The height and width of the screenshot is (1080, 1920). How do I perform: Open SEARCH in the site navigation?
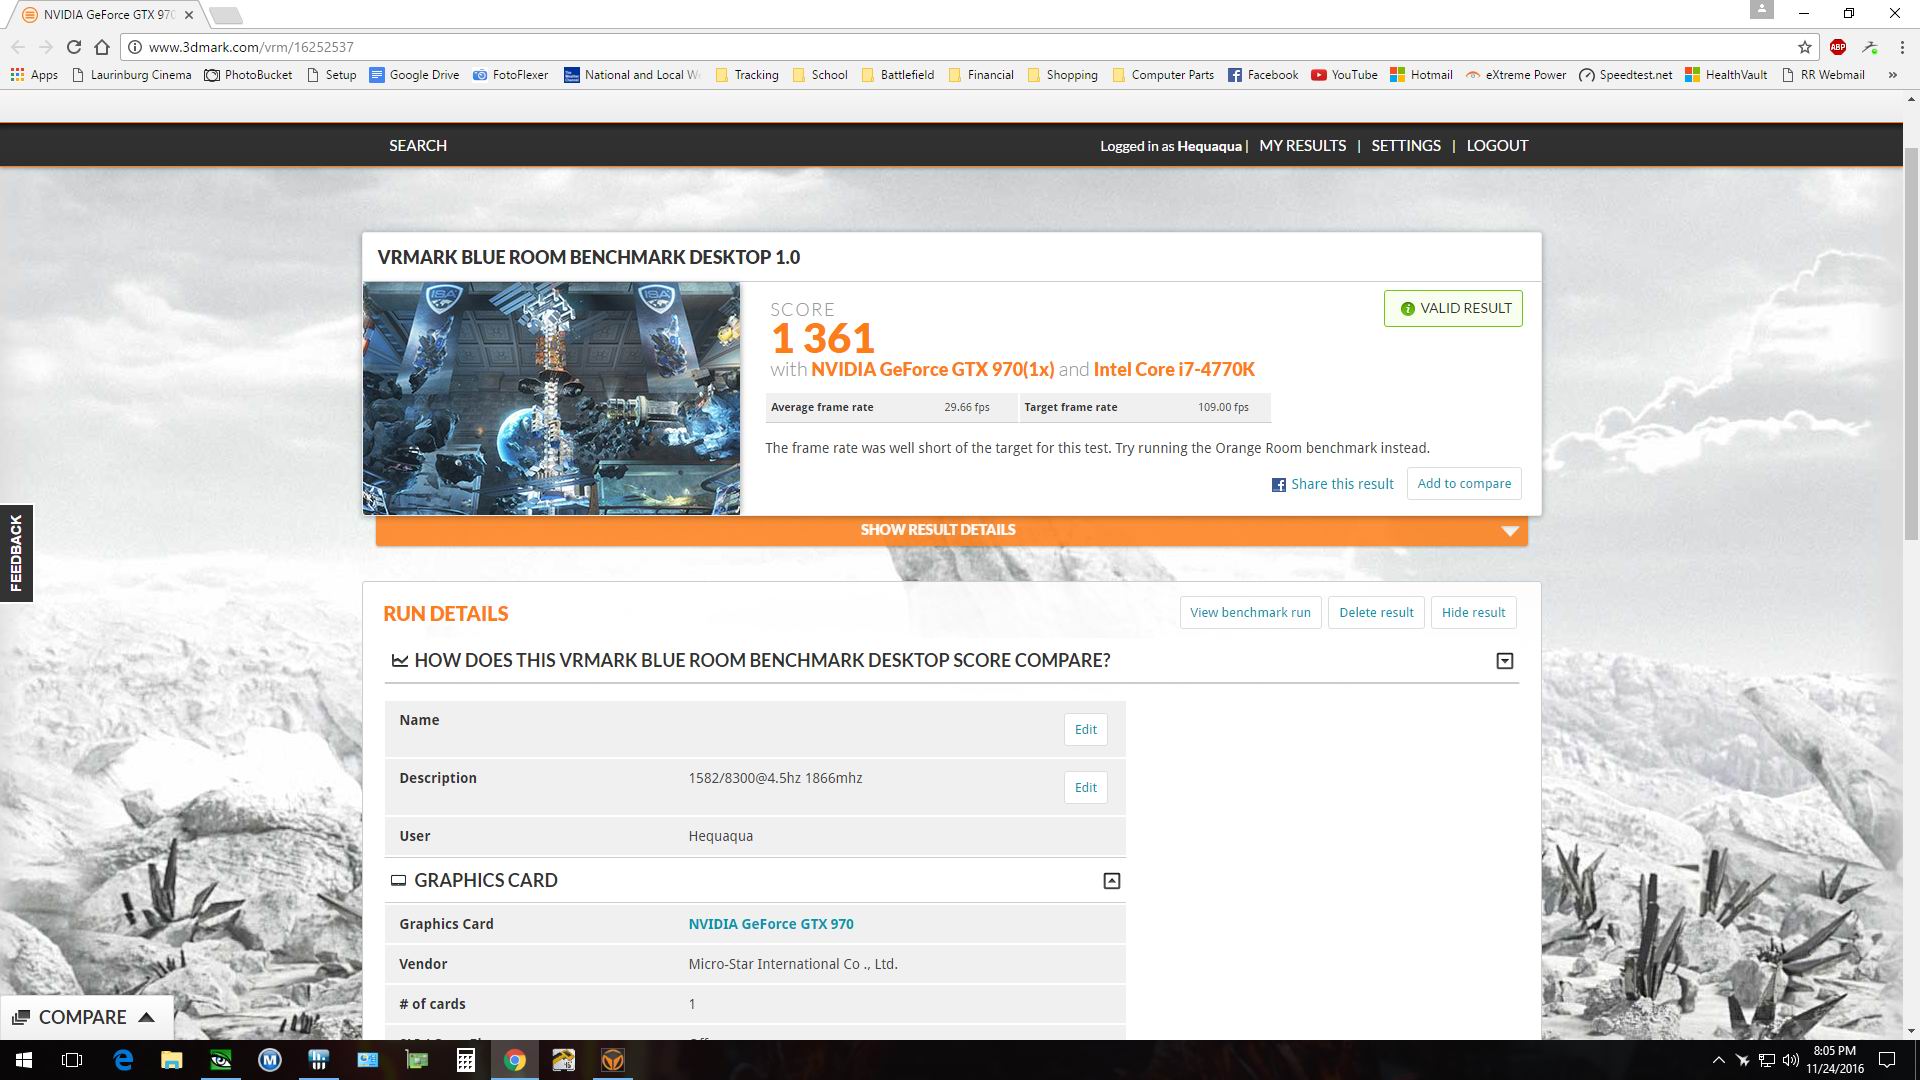418,146
